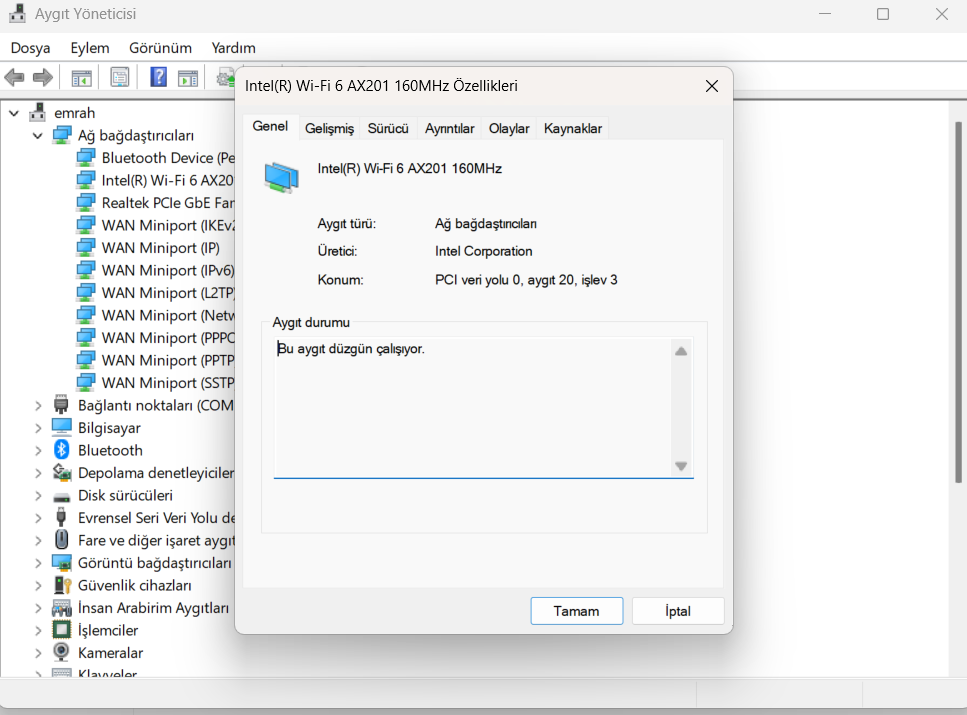Click the Bluetooth Device adapter icon
The width and height of the screenshot is (967, 715).
[86, 158]
